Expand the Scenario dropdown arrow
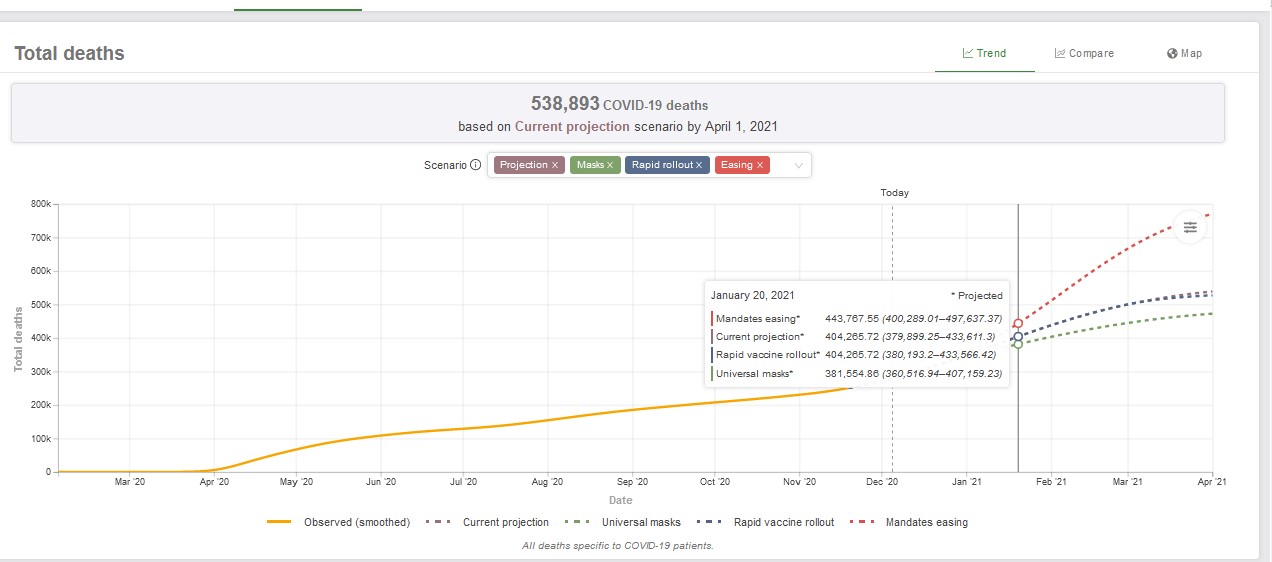Screen dimensions: 1272x562 [x=798, y=166]
